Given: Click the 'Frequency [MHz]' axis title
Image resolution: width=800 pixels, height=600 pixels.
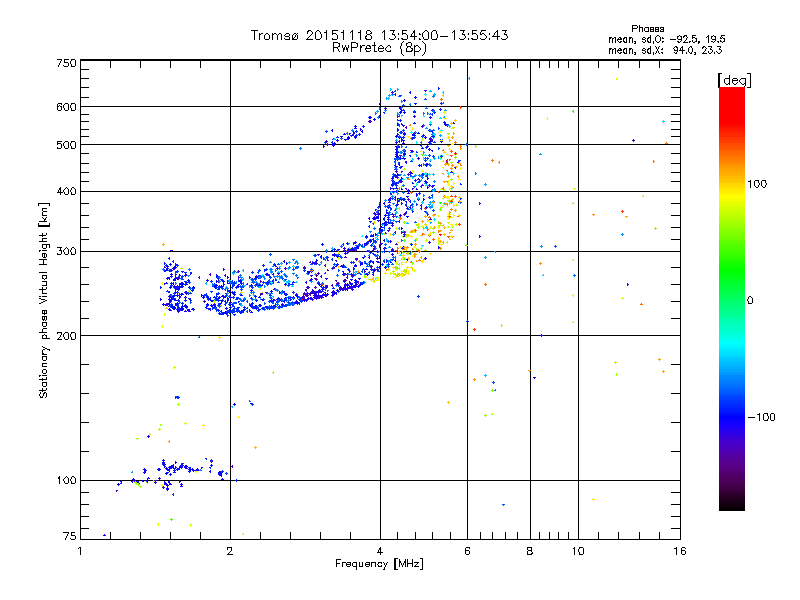Looking at the screenshot, I should point(379,563).
